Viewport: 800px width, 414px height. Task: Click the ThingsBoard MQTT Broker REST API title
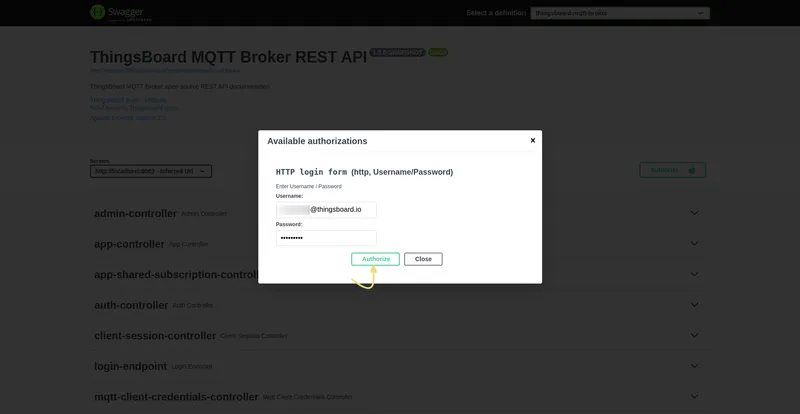(229, 57)
